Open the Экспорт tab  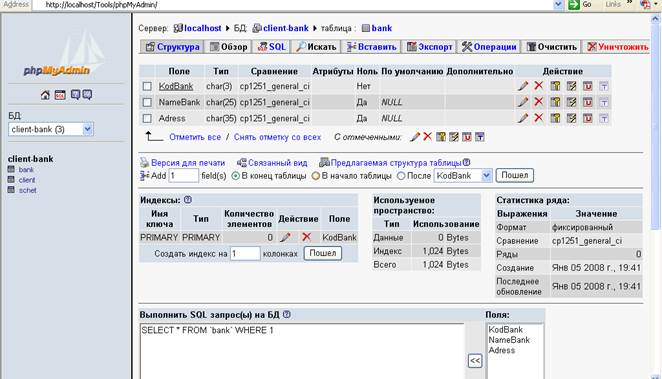pos(429,47)
